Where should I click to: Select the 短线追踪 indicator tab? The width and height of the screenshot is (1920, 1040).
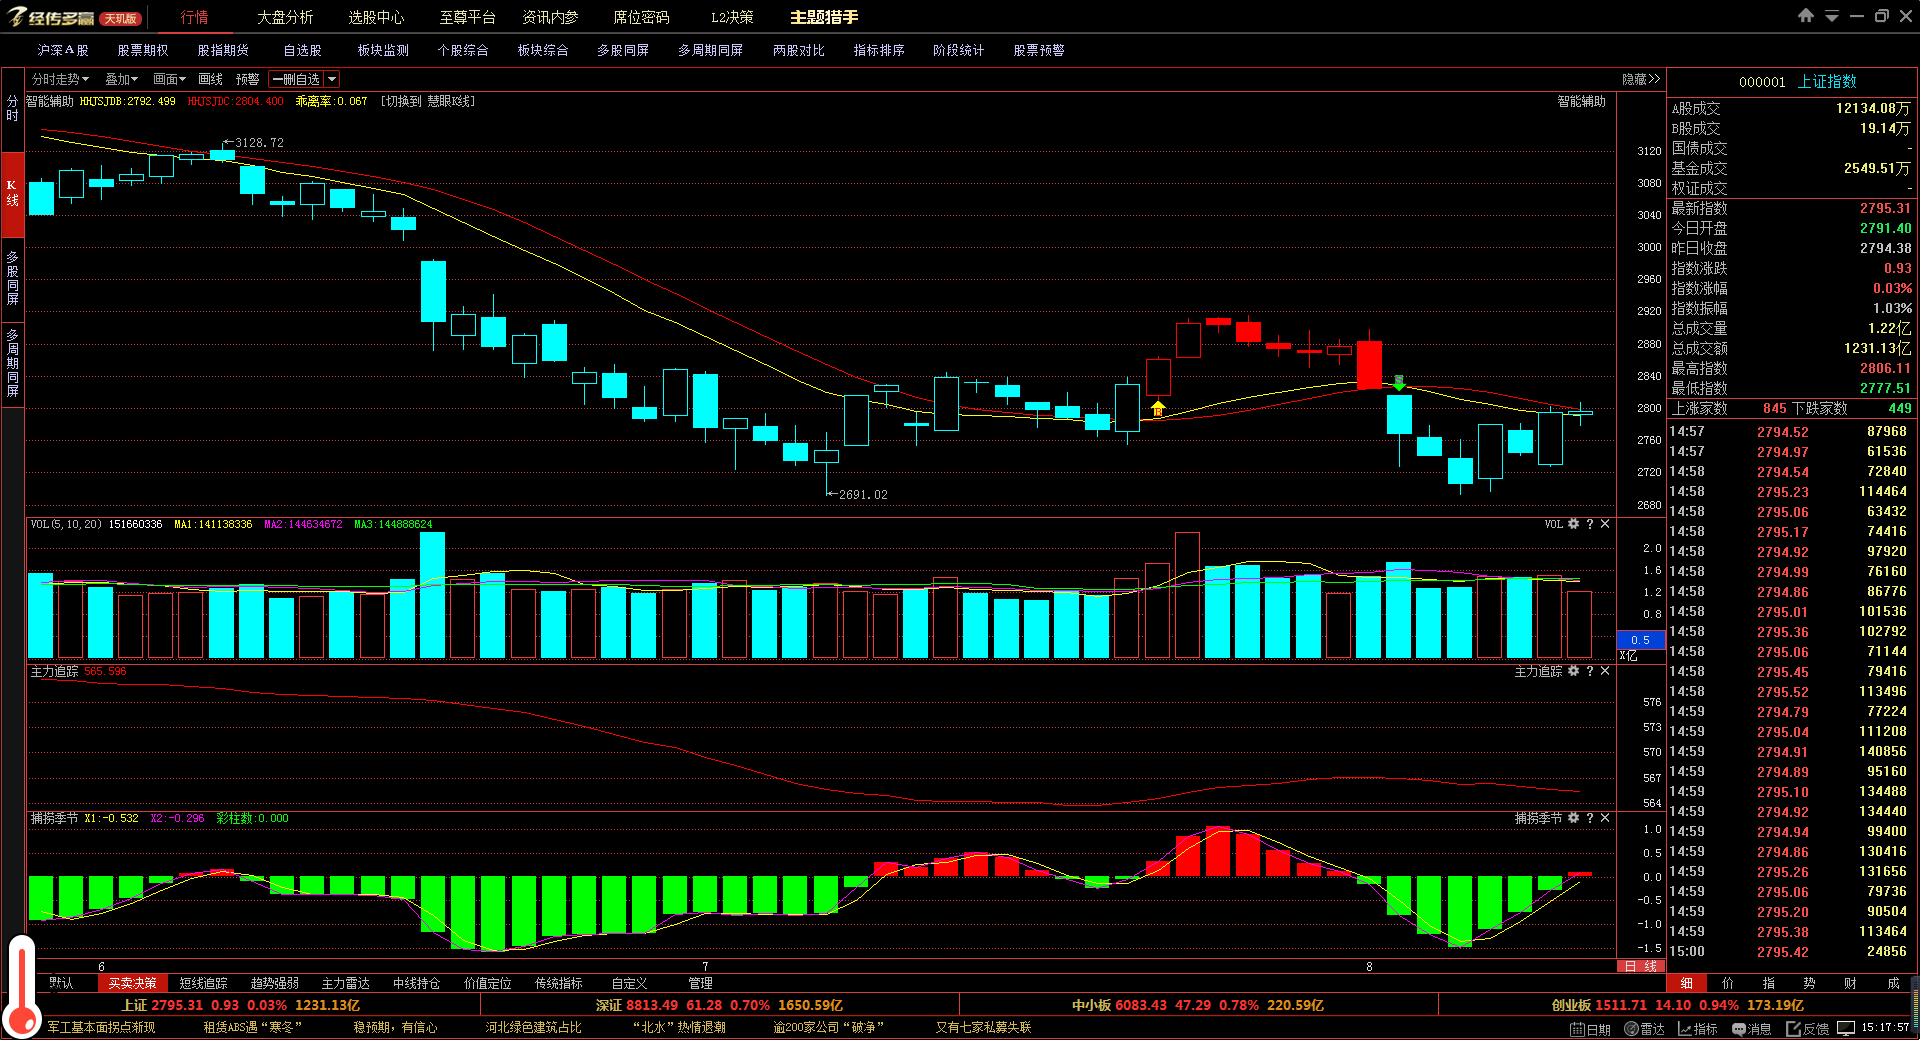[x=203, y=983]
